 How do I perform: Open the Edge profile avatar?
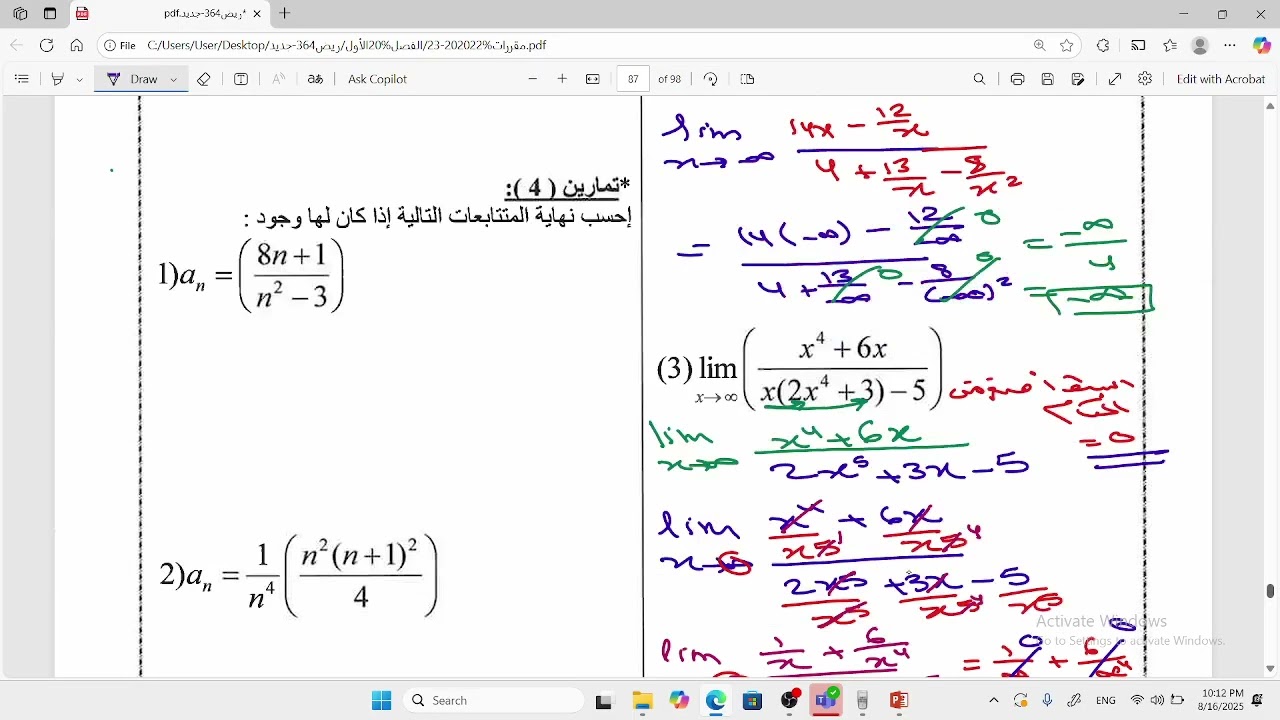(1201, 45)
